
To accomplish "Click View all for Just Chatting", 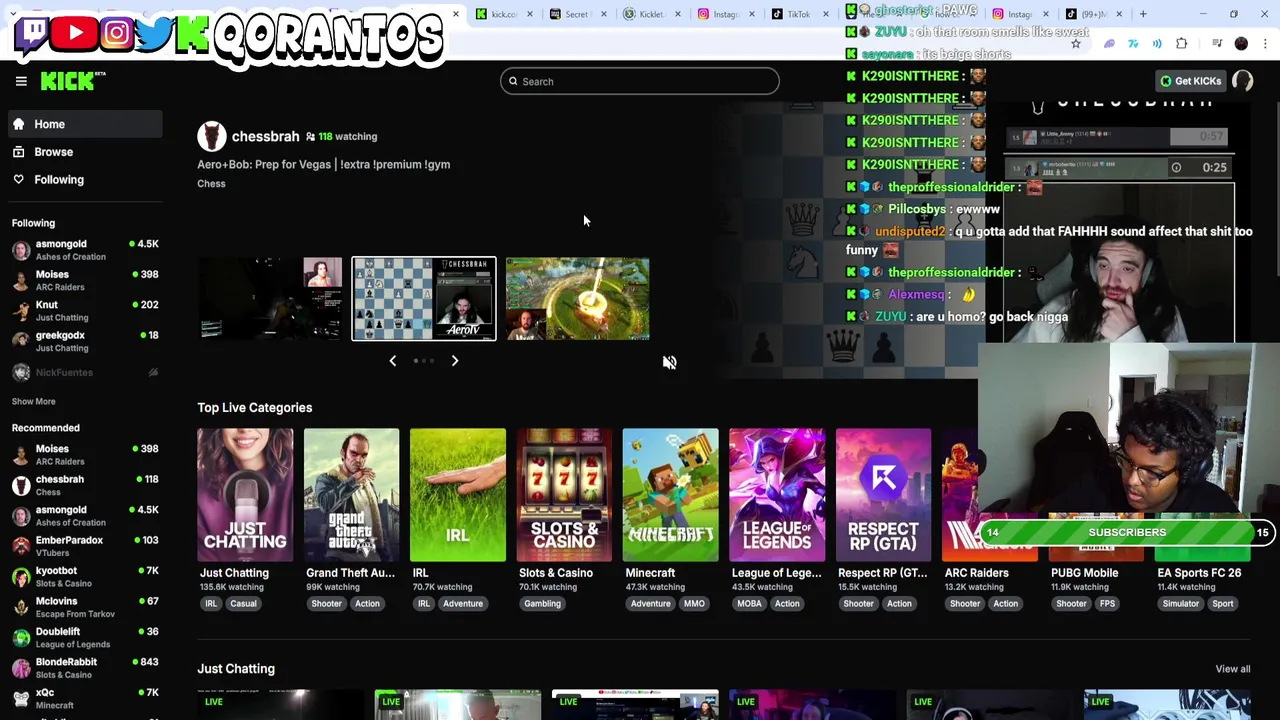I will click(x=1232, y=669).
